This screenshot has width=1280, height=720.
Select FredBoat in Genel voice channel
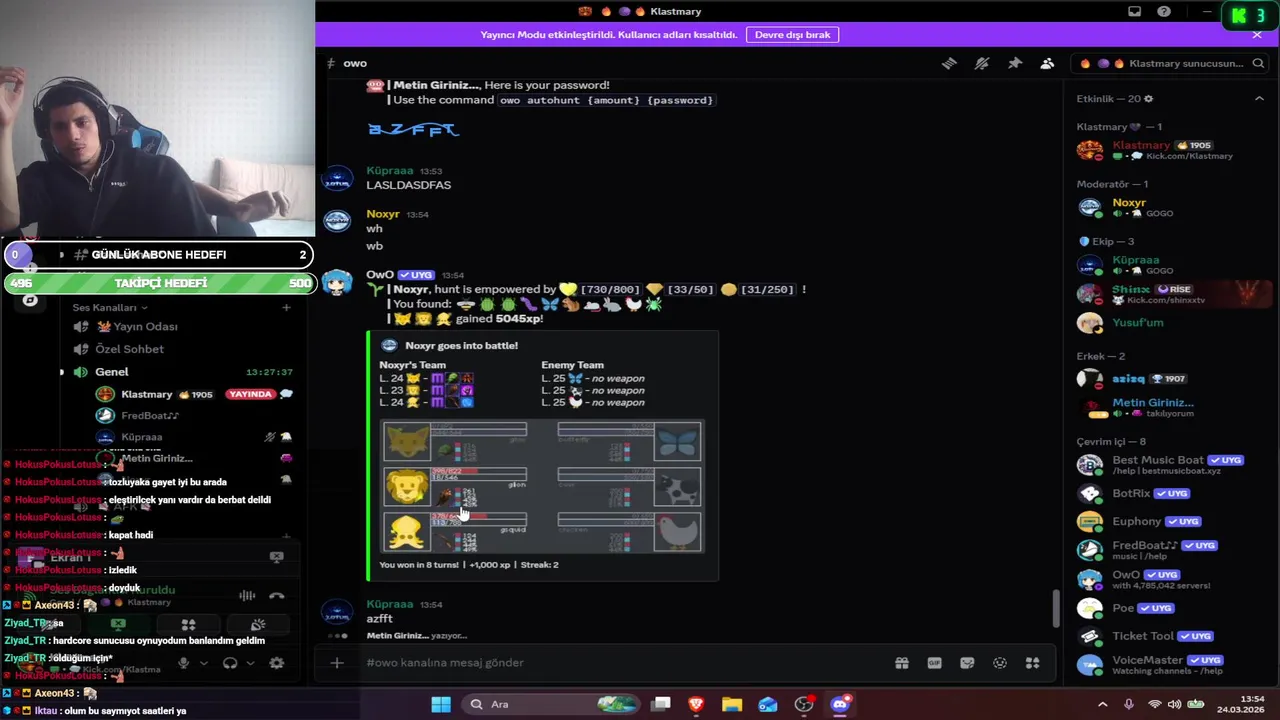click(x=150, y=416)
